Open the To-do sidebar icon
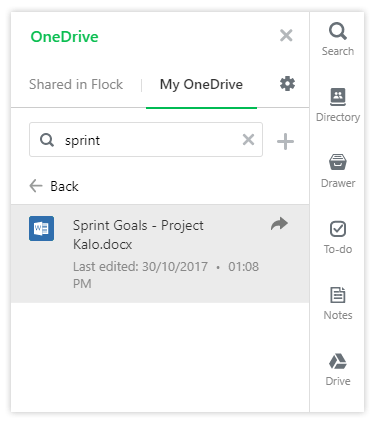Image resolution: width=375 pixels, height=424 pixels. [338, 237]
